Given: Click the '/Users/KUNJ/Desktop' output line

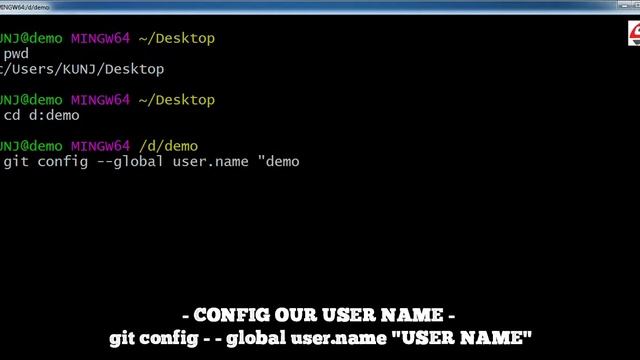Looking at the screenshot, I should point(82,69).
